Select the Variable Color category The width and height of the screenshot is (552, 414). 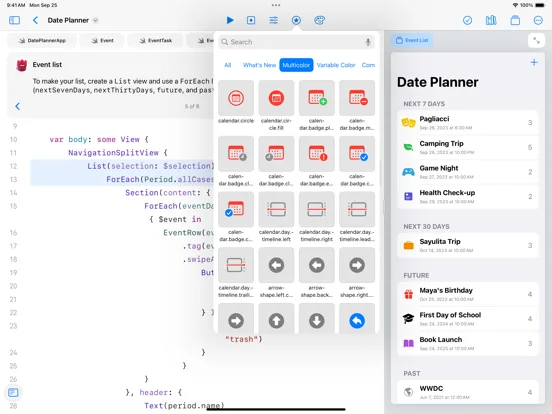click(x=336, y=65)
